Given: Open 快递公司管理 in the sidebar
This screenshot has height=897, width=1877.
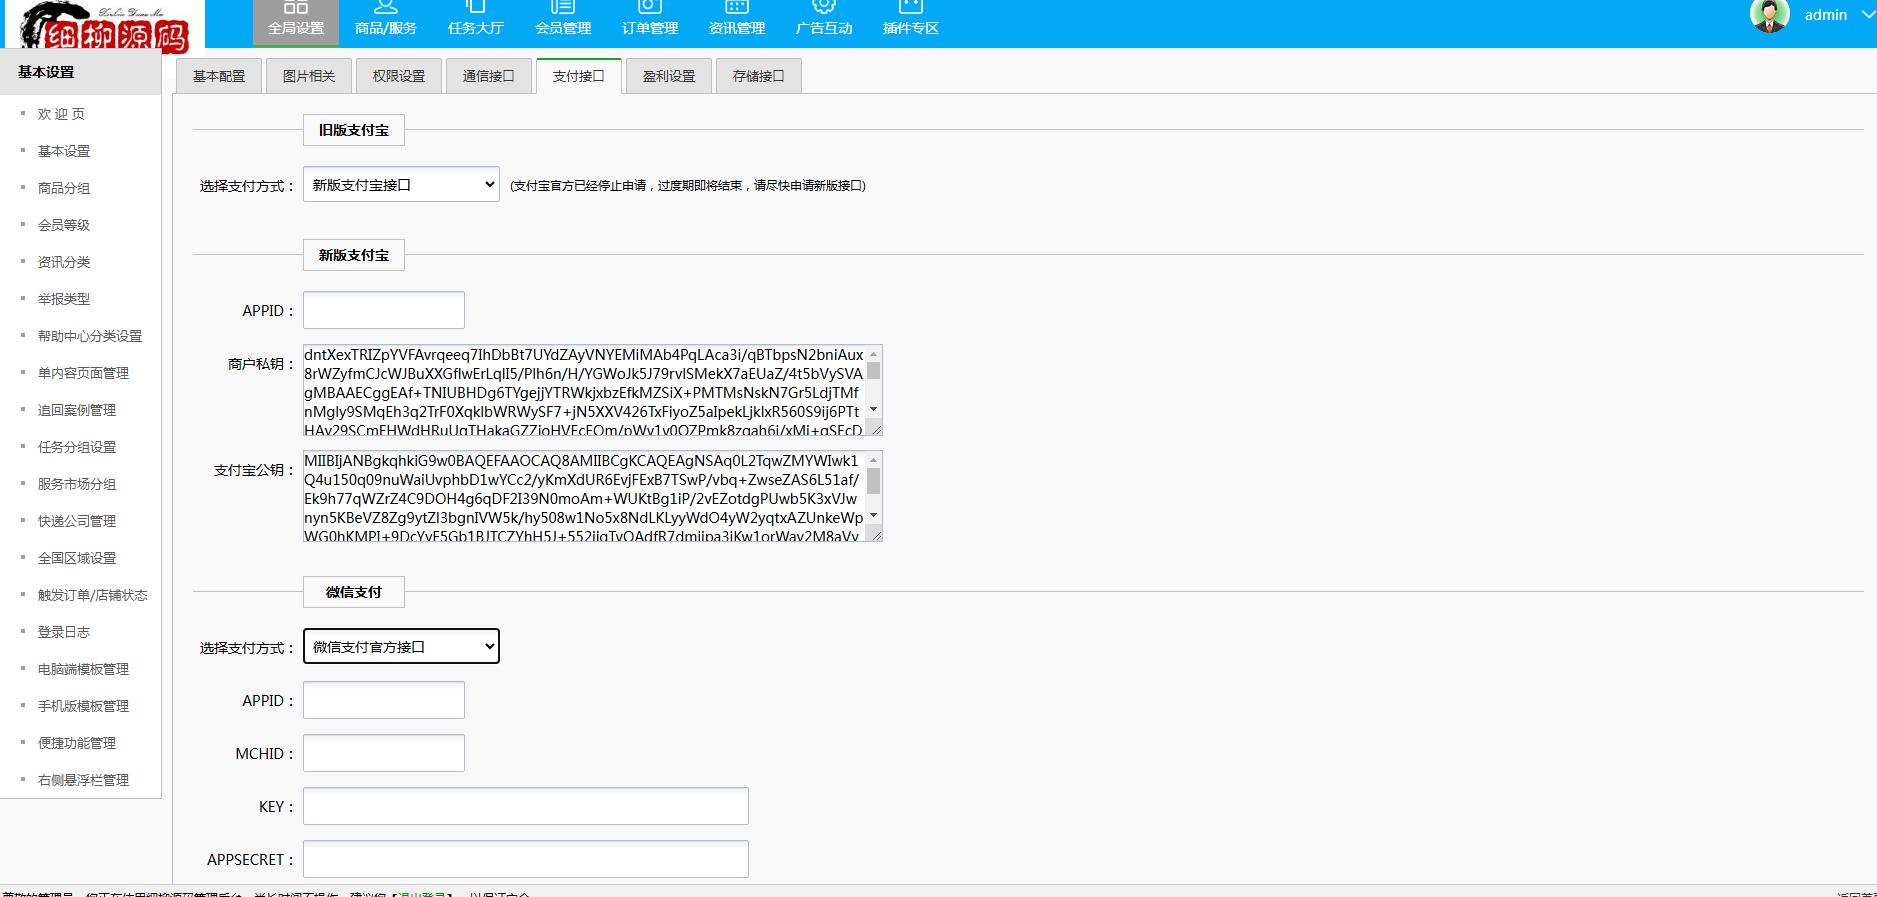Looking at the screenshot, I should 77,521.
